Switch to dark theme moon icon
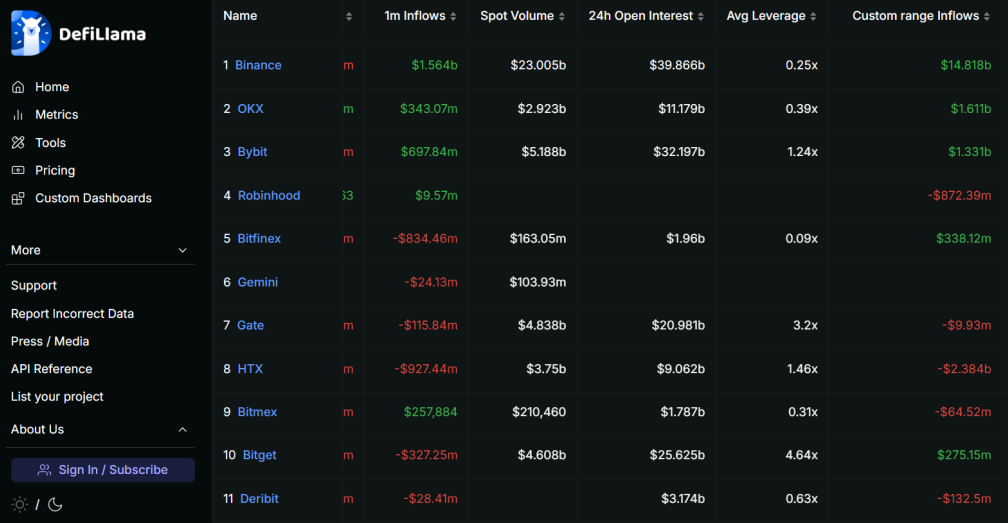Image resolution: width=1008 pixels, height=523 pixels. 55,504
